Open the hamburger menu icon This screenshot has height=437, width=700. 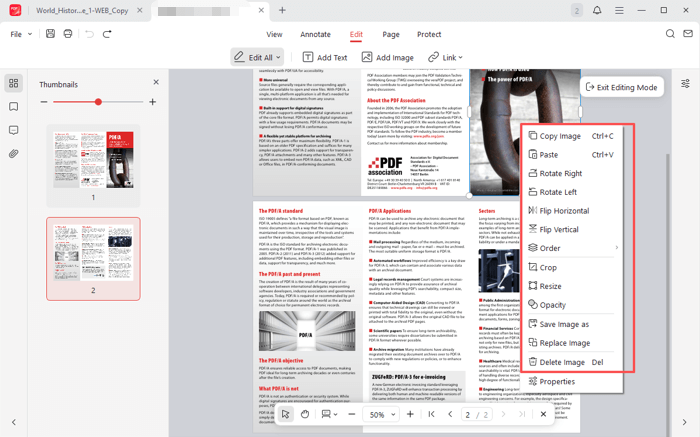(619, 10)
